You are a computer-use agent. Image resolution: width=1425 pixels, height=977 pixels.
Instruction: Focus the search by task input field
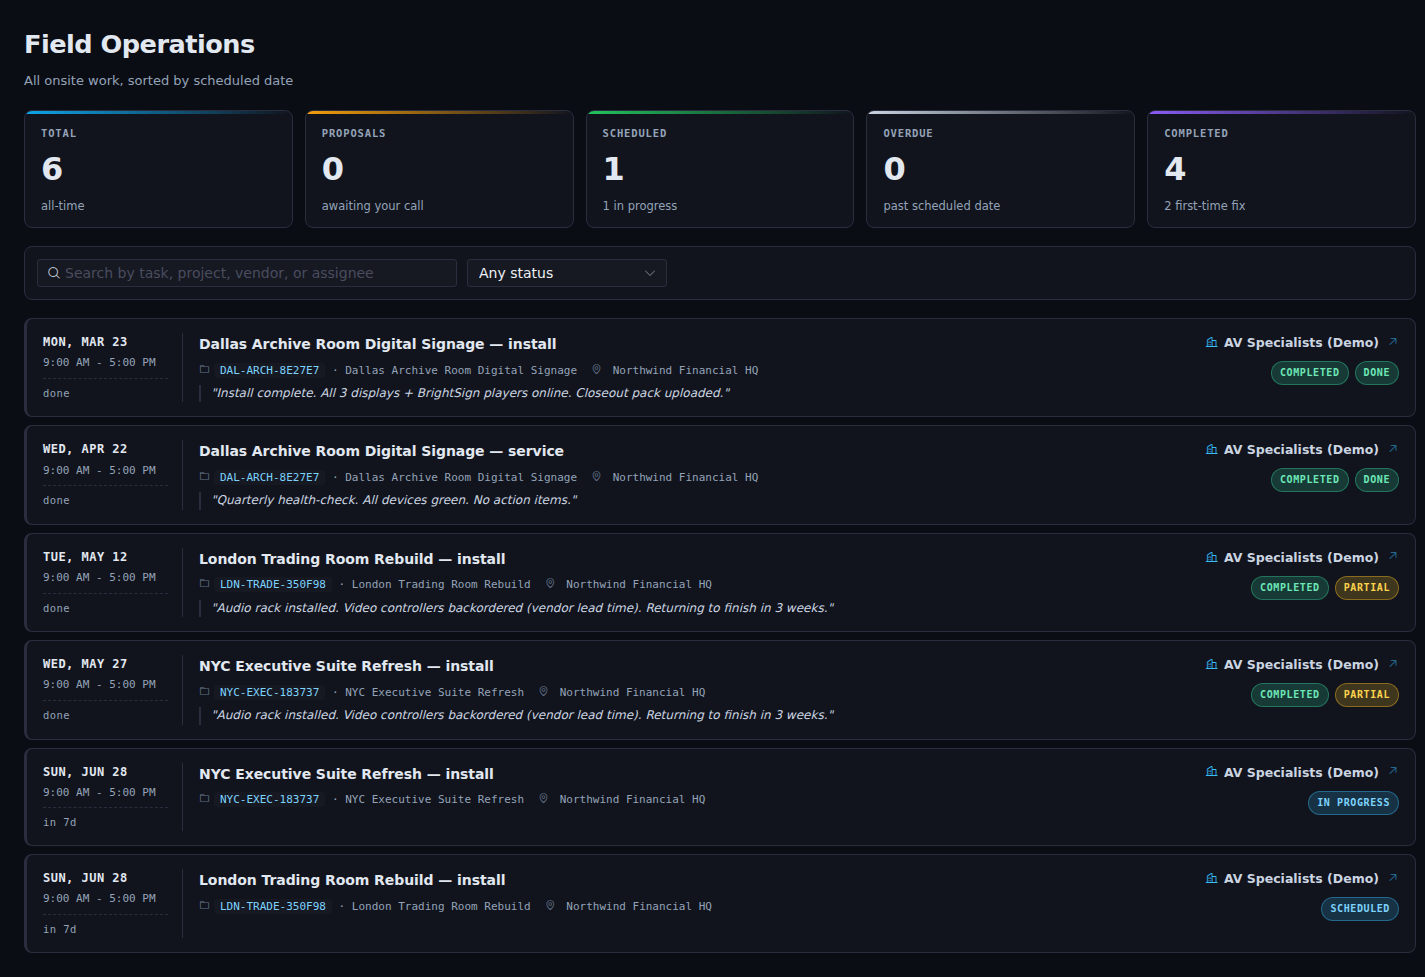247,273
